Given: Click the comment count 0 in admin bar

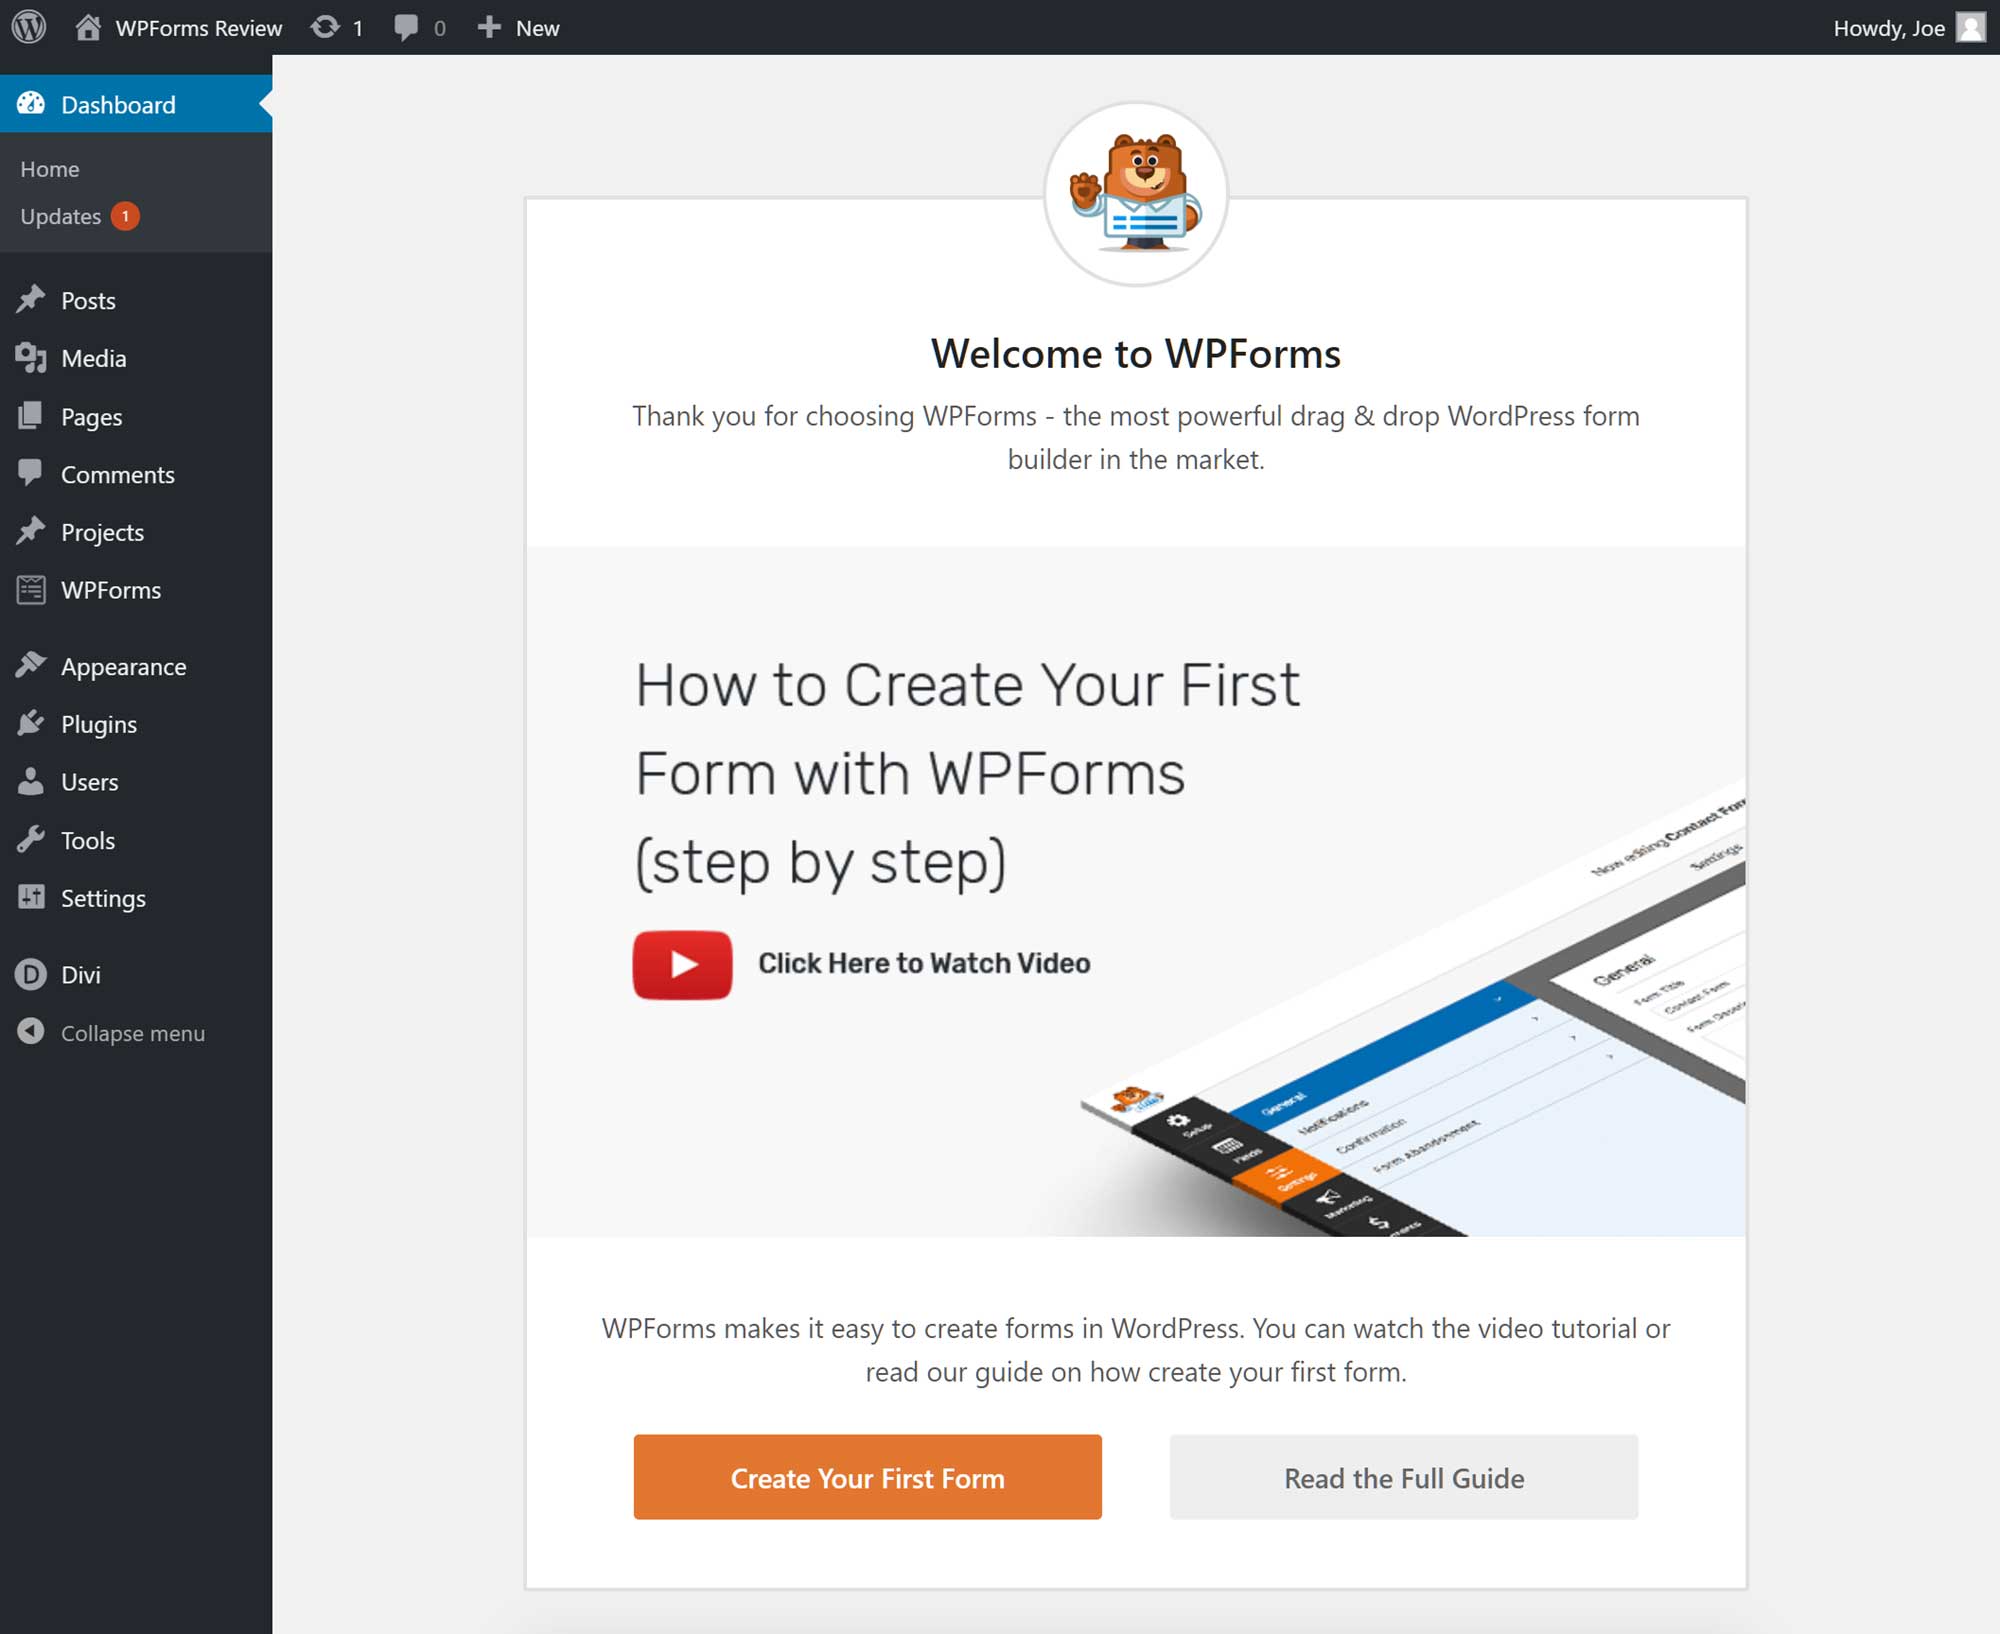Looking at the screenshot, I should 439,28.
